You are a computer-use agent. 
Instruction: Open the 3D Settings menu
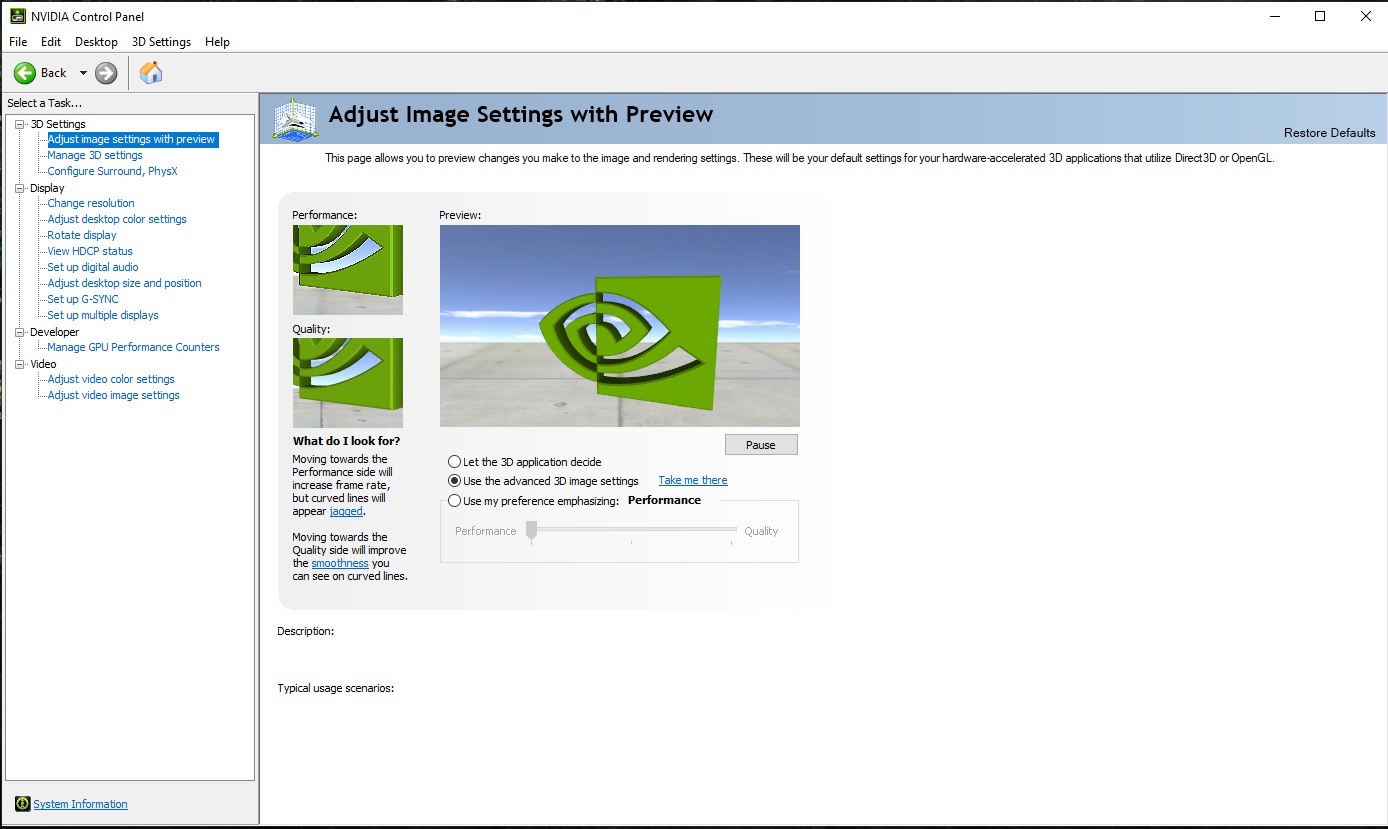[161, 42]
